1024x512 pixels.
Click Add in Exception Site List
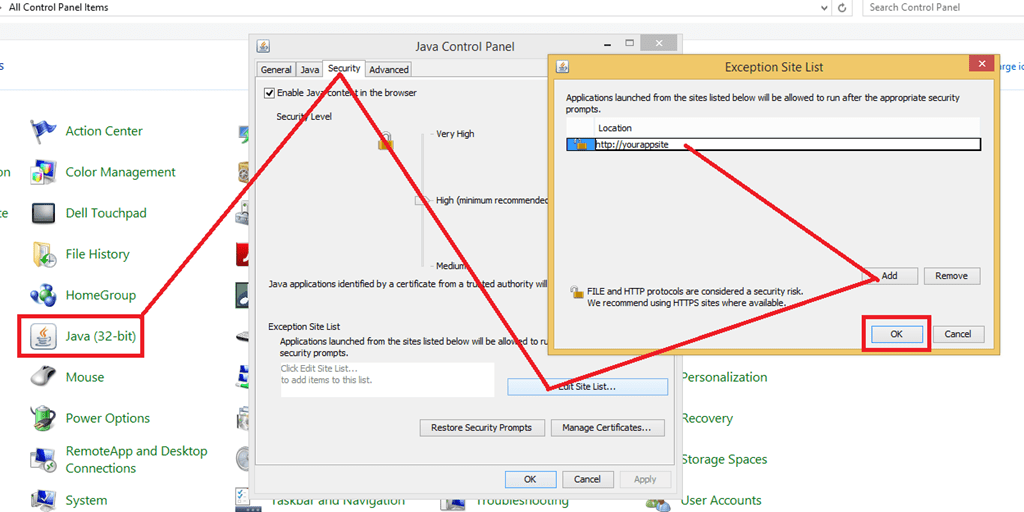coord(889,276)
